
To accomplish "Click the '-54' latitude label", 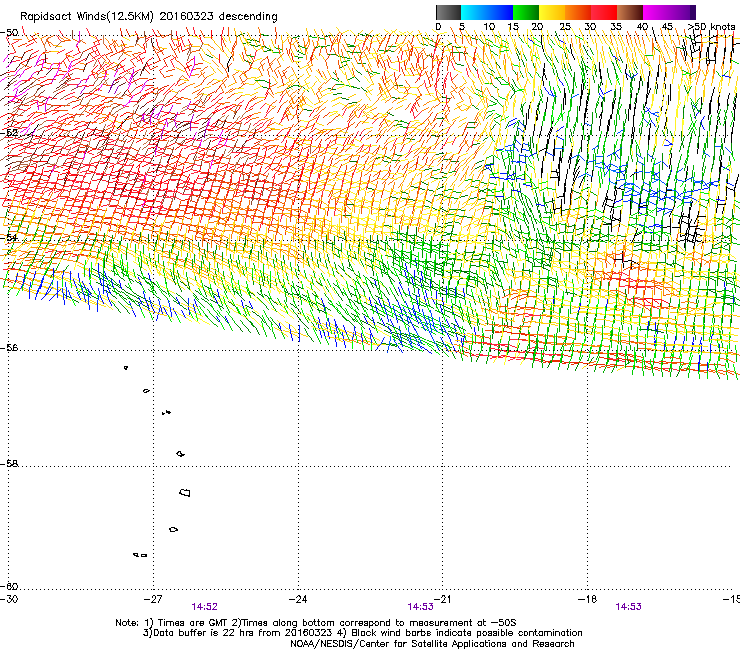I will 9,237.
